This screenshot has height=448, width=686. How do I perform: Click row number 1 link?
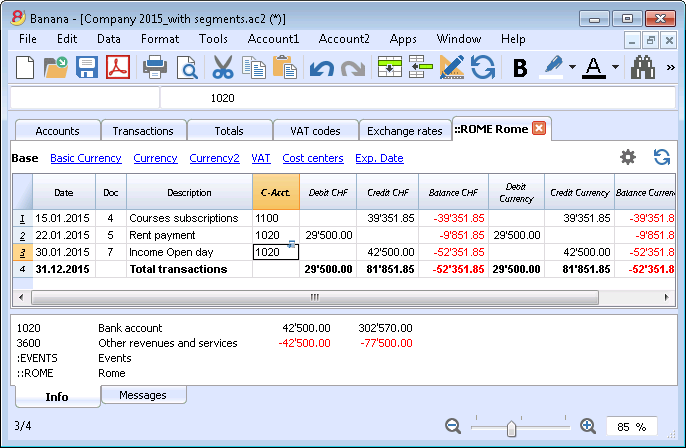[22, 218]
